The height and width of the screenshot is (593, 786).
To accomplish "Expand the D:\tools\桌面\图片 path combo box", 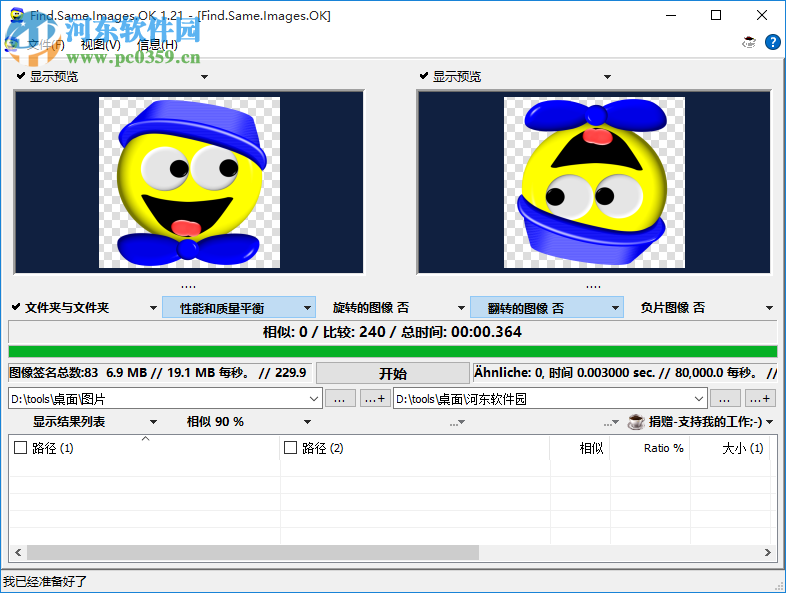I will [314, 399].
